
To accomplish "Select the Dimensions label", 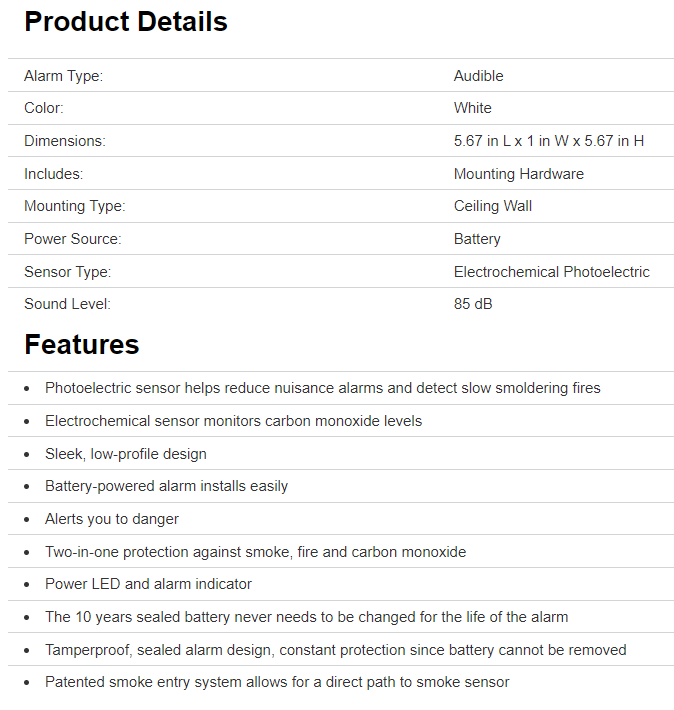I will click(x=64, y=141).
